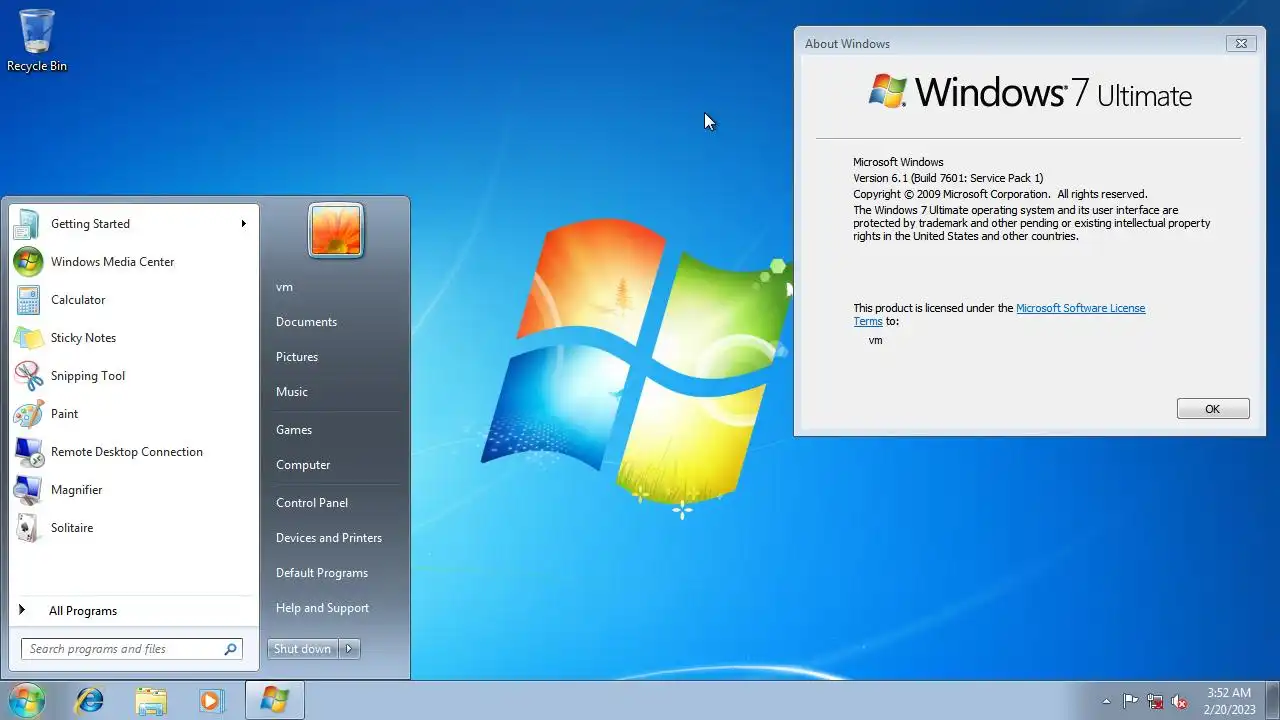This screenshot has height=720, width=1280.
Task: Open the Shut down options arrow
Action: pos(349,649)
